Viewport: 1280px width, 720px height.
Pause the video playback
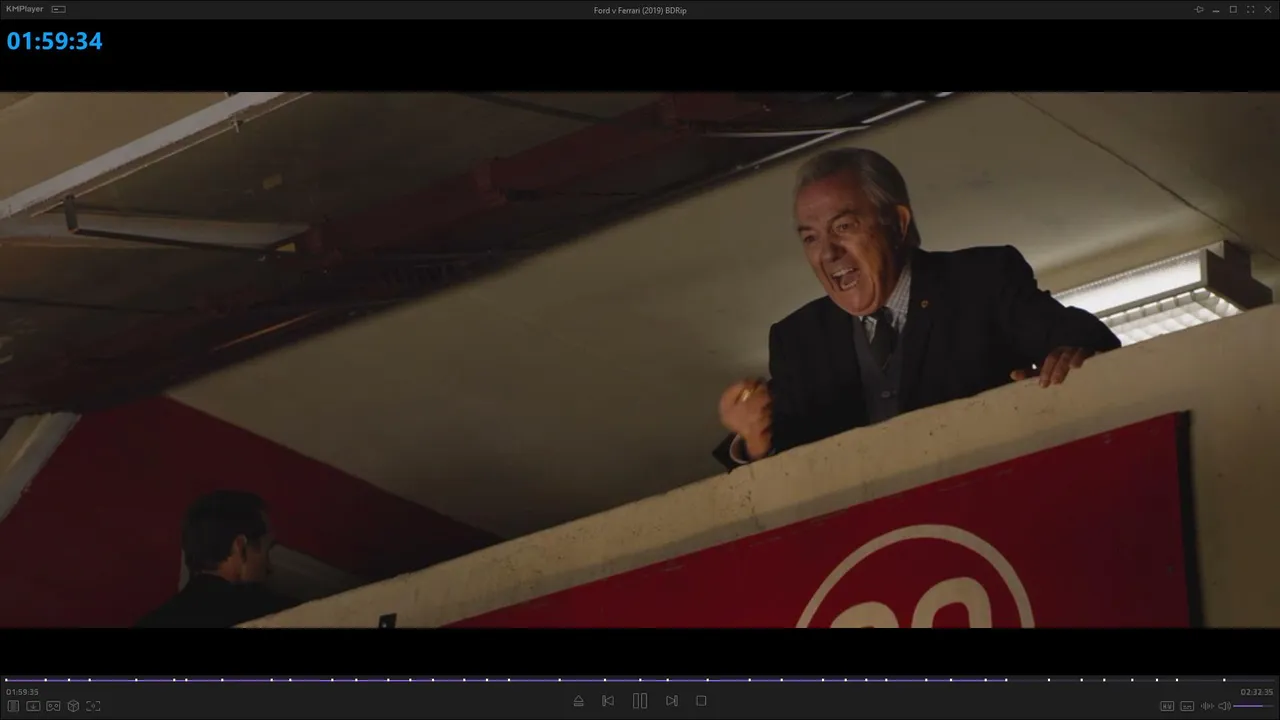click(x=640, y=701)
